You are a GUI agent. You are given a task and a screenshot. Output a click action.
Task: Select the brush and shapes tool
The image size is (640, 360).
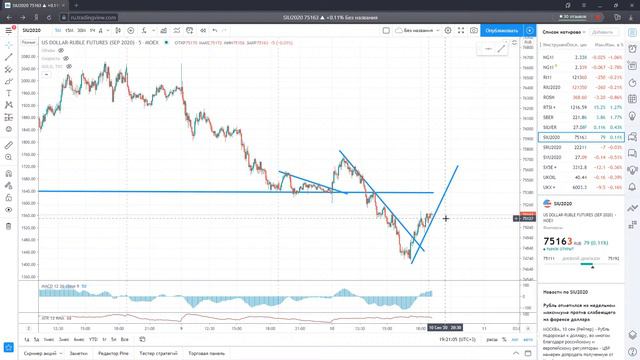[9, 81]
